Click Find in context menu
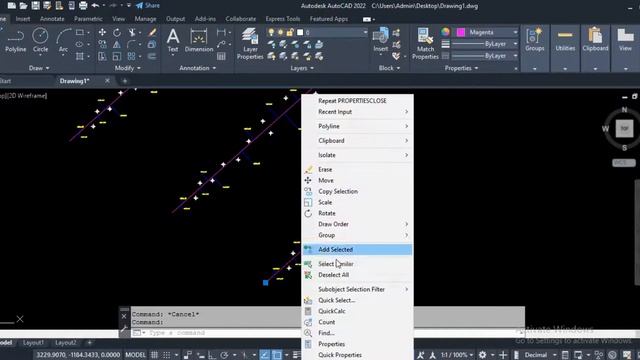The width and height of the screenshot is (640, 360). (358, 333)
